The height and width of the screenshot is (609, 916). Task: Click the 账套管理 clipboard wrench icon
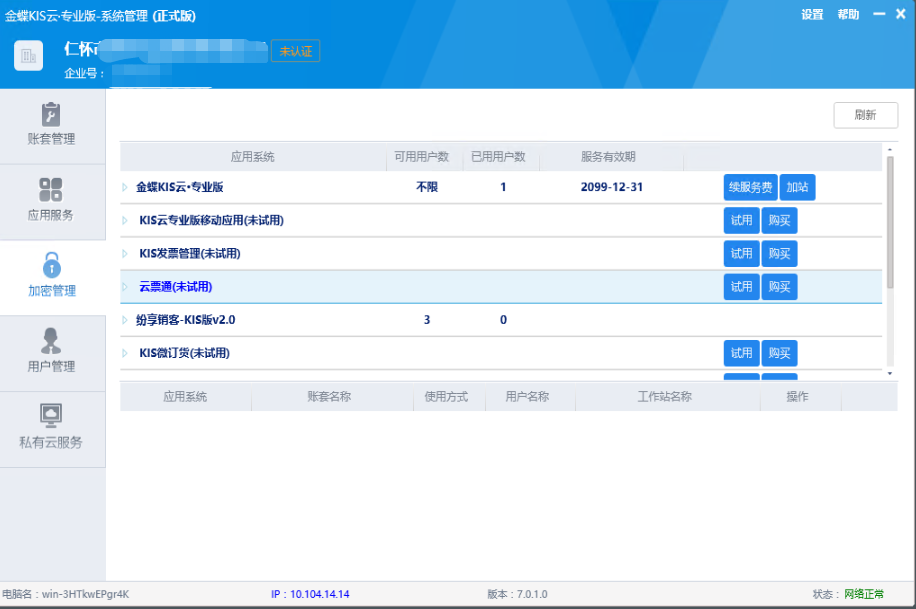point(51,113)
